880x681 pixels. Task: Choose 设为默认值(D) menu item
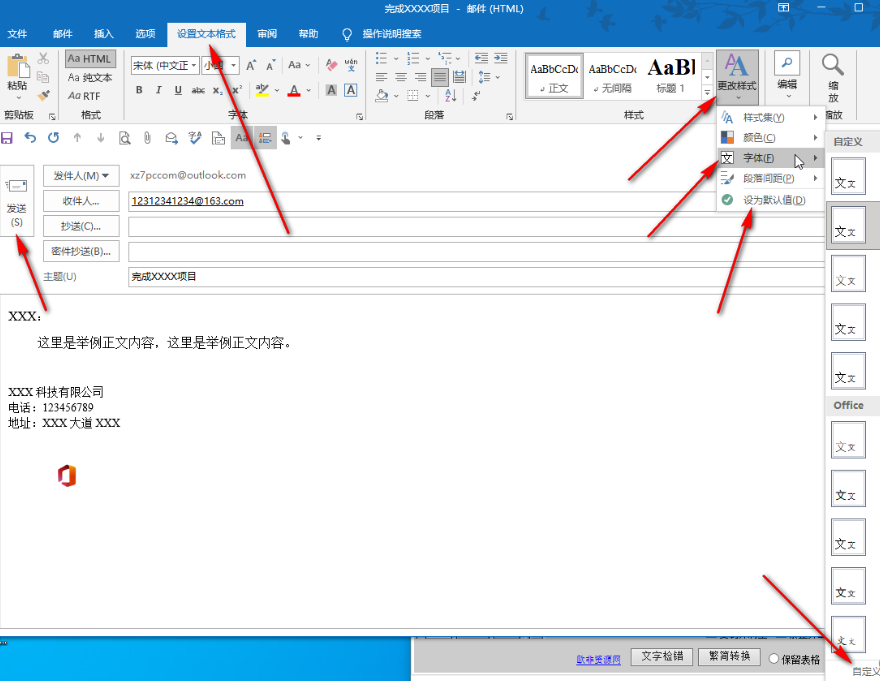(x=770, y=200)
